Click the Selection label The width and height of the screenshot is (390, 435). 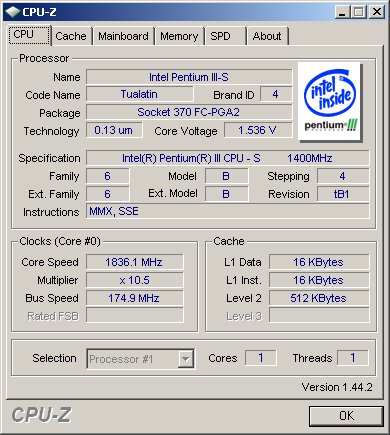pyautogui.click(x=54, y=358)
